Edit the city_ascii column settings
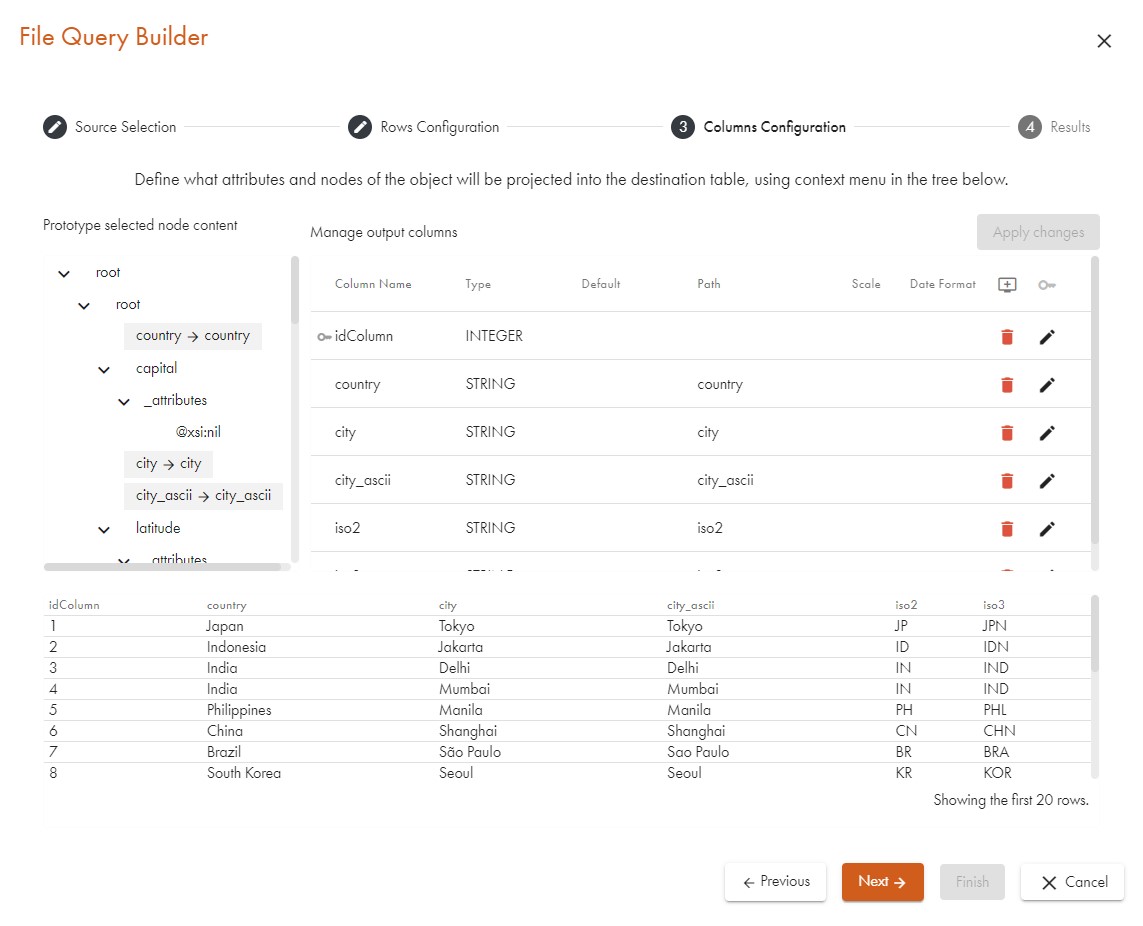 (1047, 481)
